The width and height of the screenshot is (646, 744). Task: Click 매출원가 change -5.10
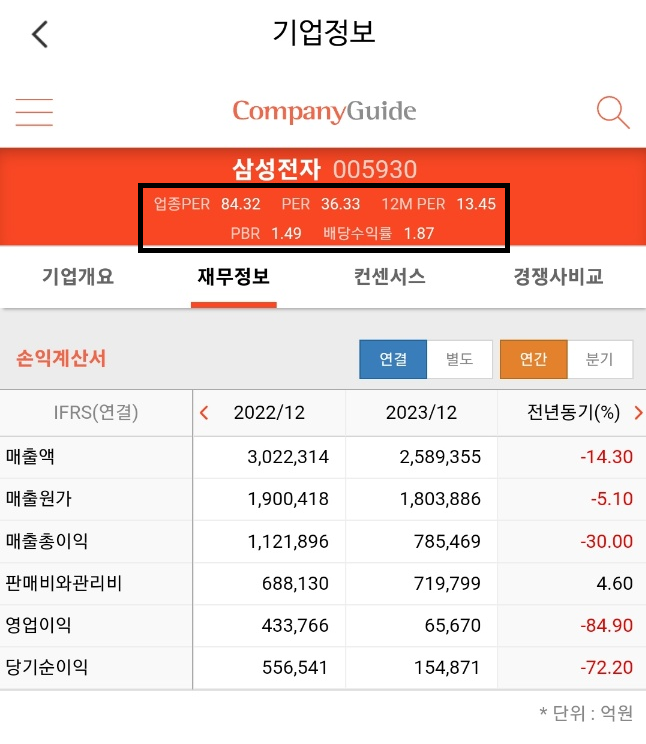pos(612,499)
